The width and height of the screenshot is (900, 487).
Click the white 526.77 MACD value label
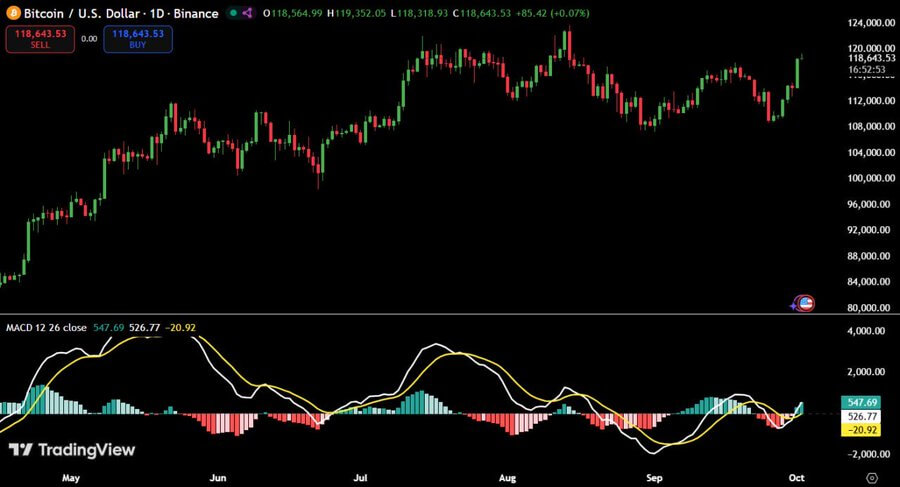[862, 416]
